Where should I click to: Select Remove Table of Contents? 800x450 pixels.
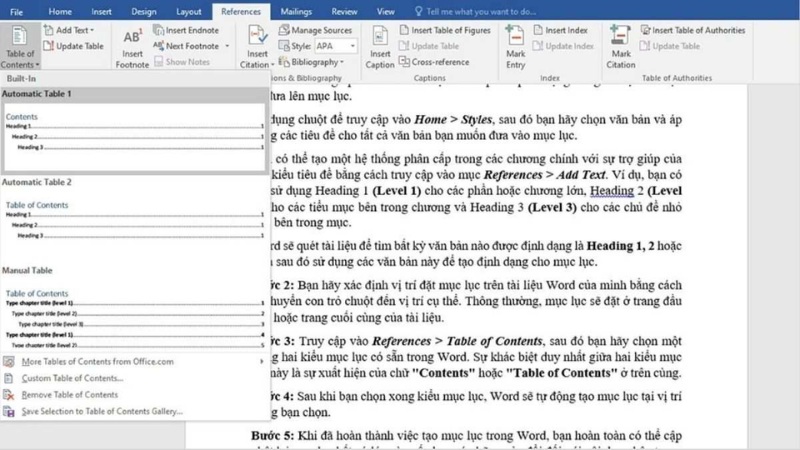[x=70, y=394]
